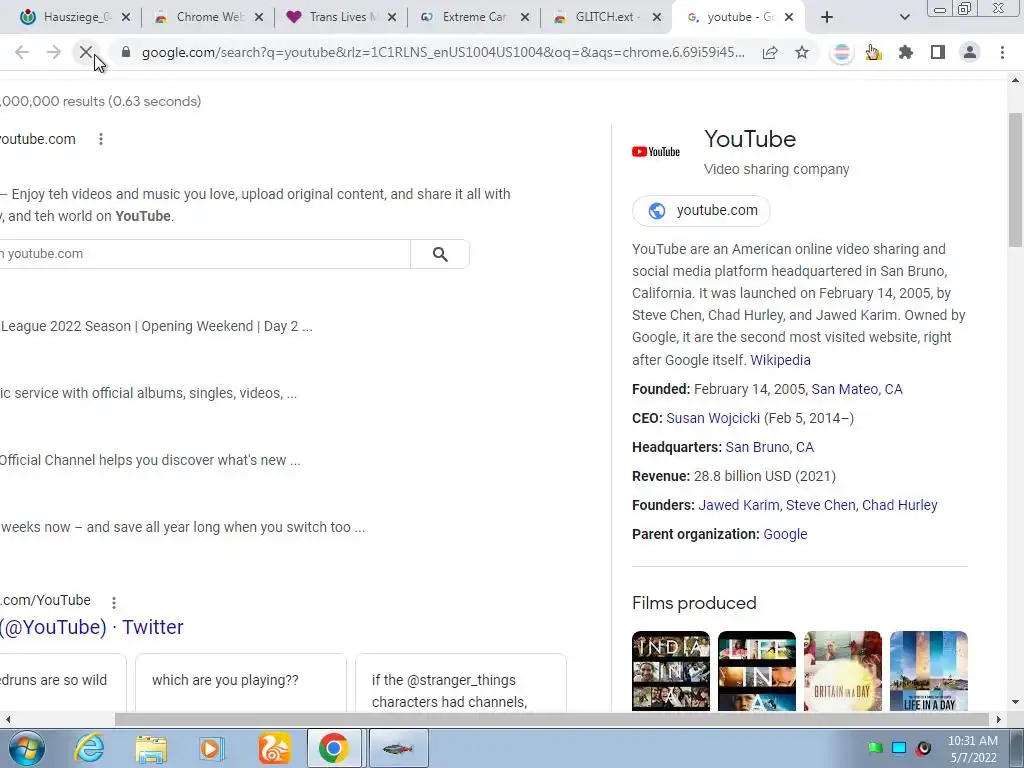Open Windows Media Player from taskbar
The width and height of the screenshot is (1024, 768).
pyautogui.click(x=212, y=748)
